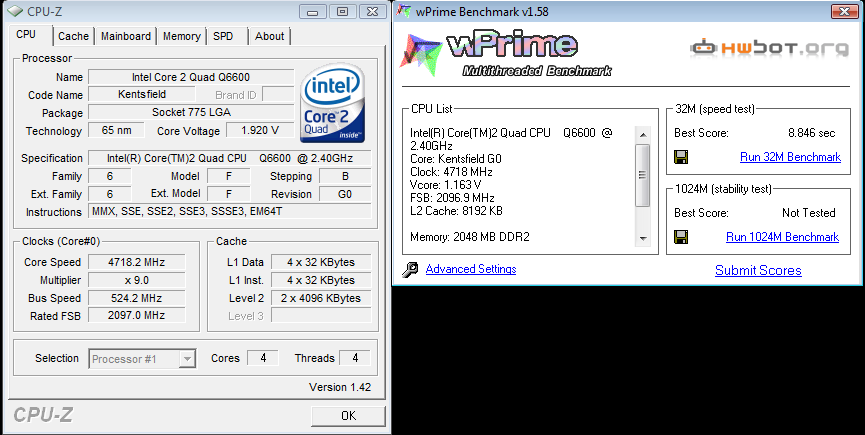Screen dimensions: 865x435
Task: Click the Code Name value Kentsfield
Action: (142, 94)
